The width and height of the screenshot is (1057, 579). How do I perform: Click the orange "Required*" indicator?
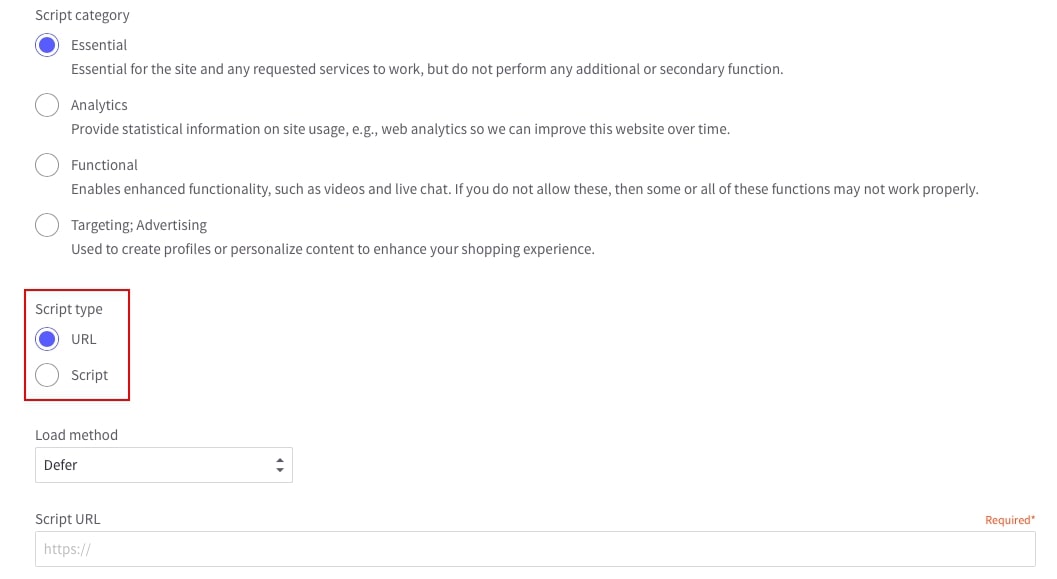(1010, 520)
